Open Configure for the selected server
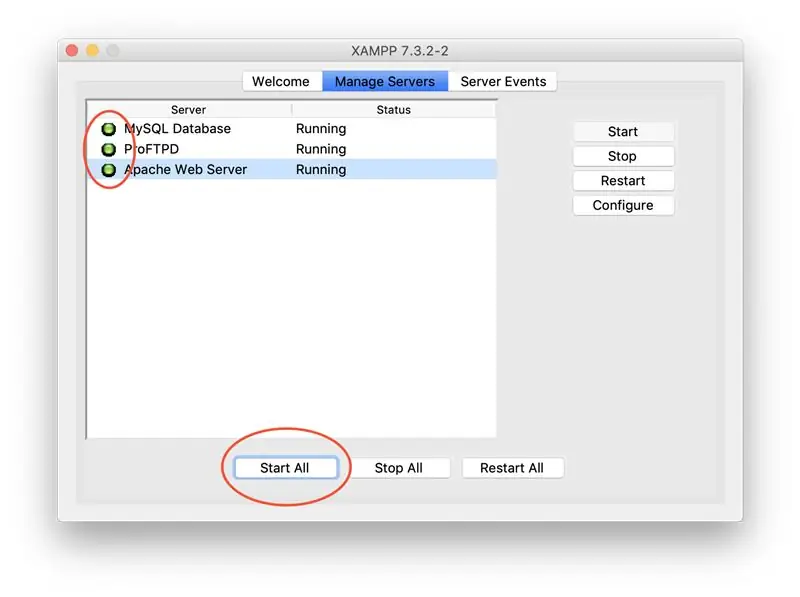This screenshot has height=597, width=800. [x=623, y=205]
